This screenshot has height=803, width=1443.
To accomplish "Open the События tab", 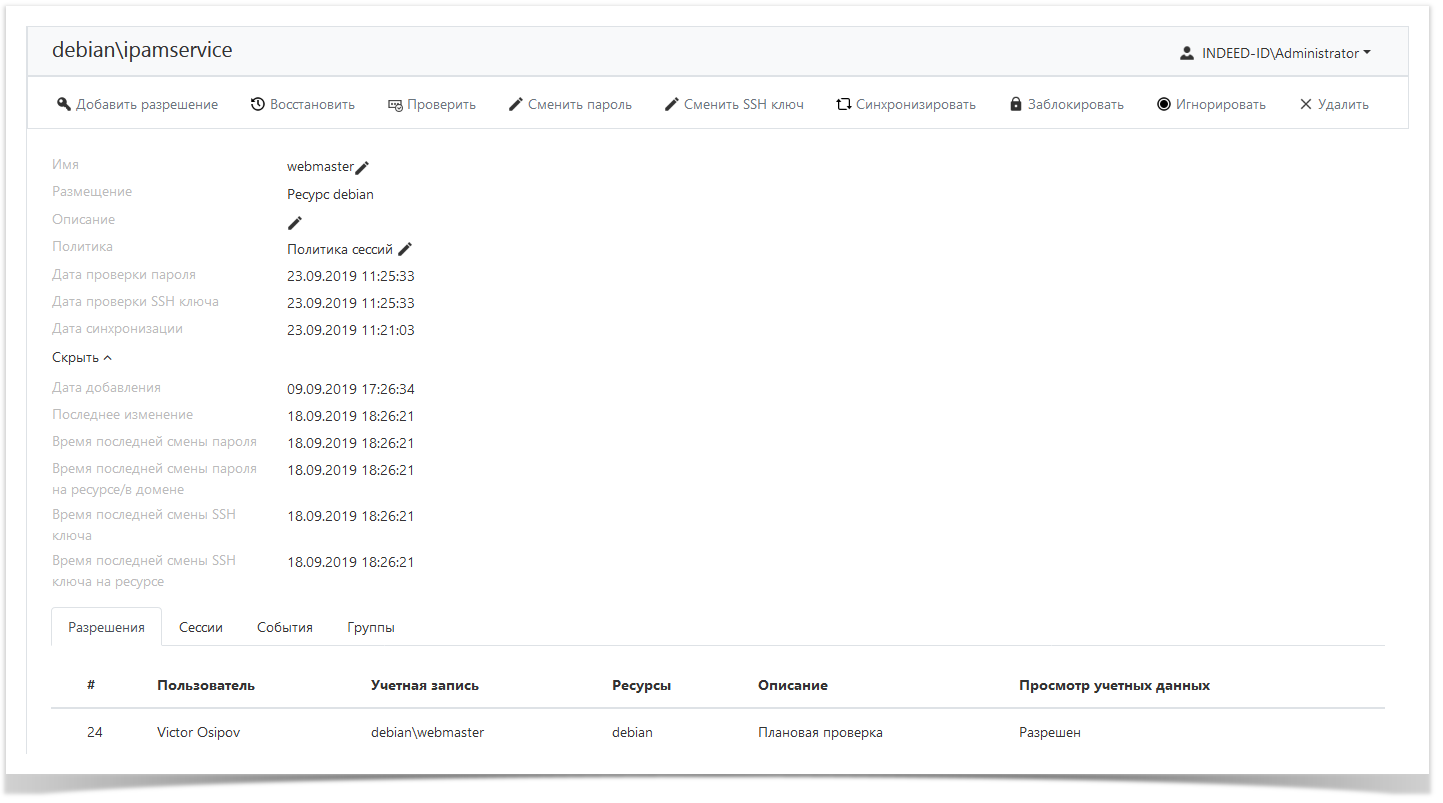I will pos(284,627).
